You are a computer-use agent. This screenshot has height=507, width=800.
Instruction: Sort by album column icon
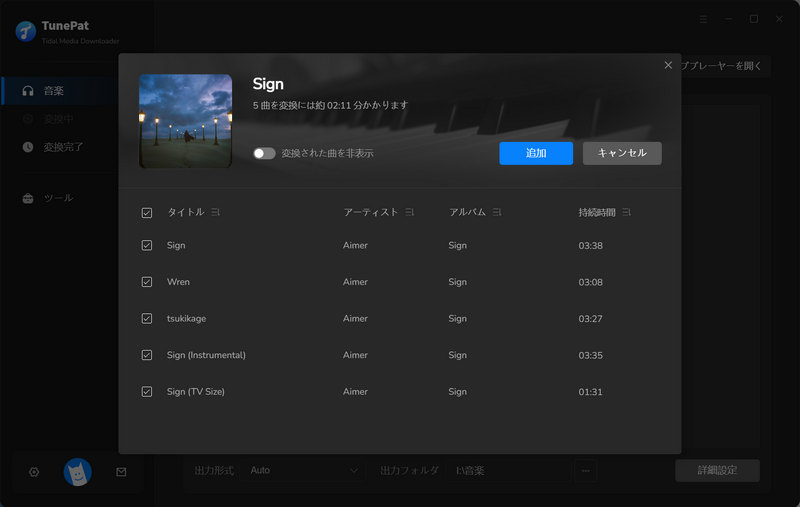(497, 212)
